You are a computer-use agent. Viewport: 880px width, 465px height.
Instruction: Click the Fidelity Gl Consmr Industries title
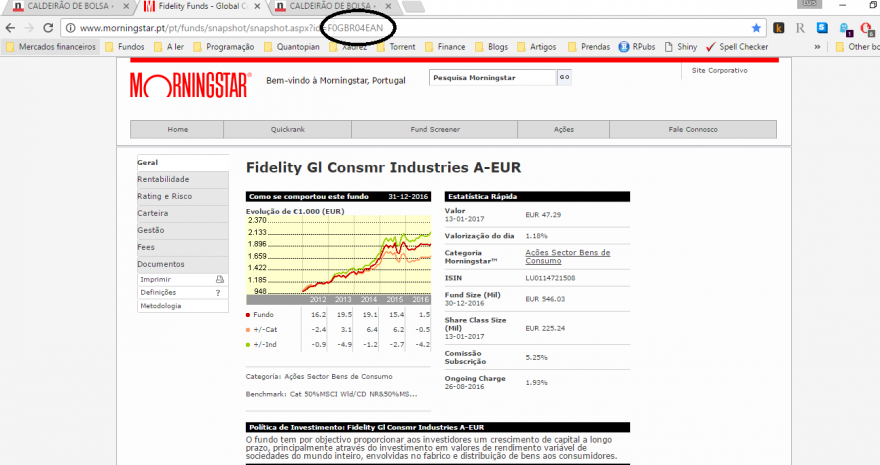pos(383,168)
